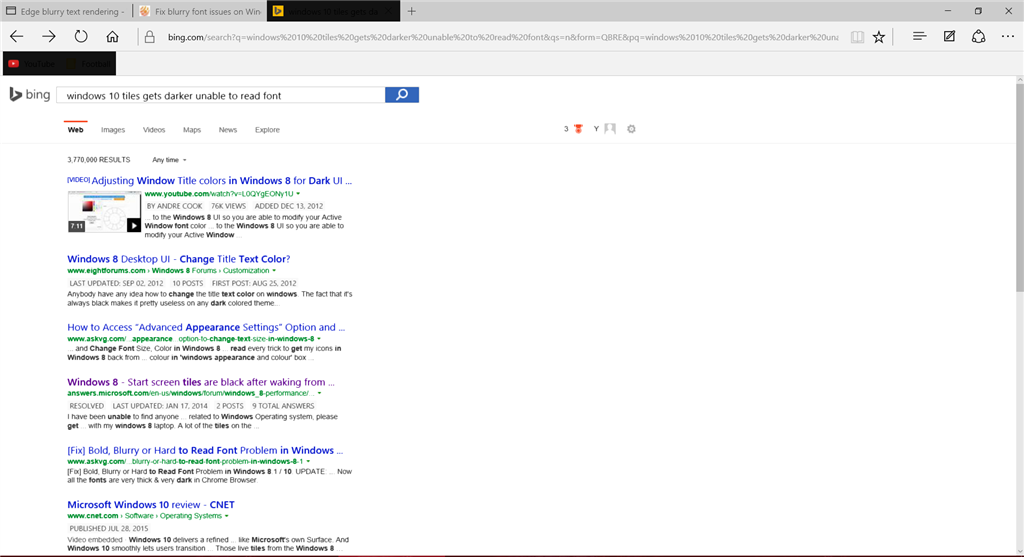Go back with the back arrow
The image size is (1024, 557).
[x=17, y=37]
